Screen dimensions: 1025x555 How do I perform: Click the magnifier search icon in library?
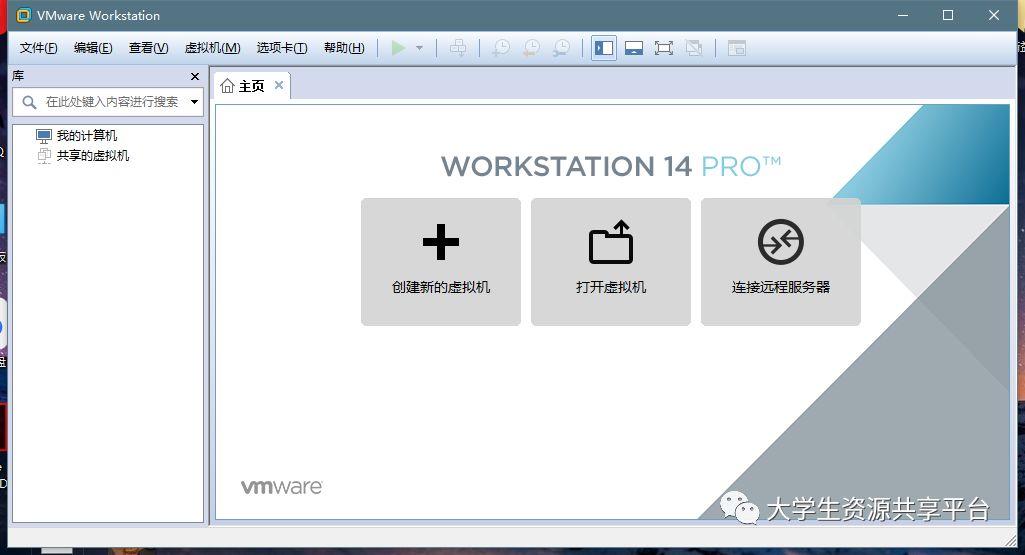(x=29, y=102)
